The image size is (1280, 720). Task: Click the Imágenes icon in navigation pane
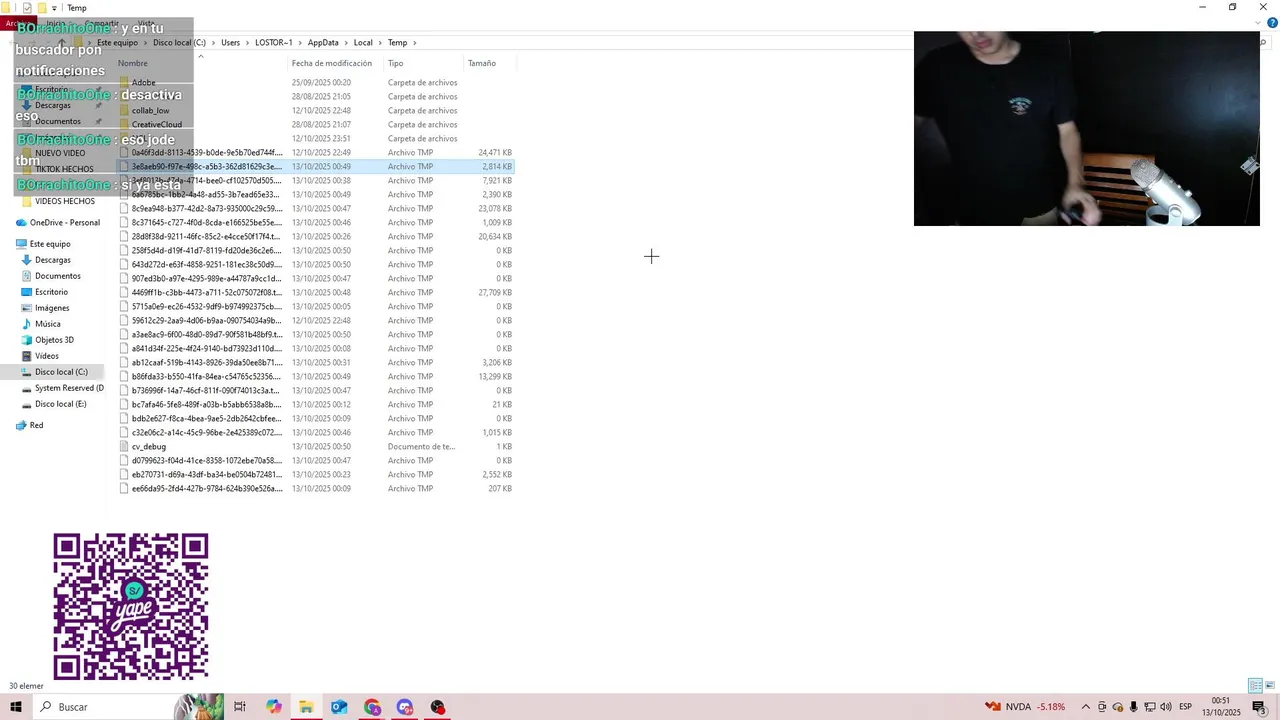click(x=27, y=308)
